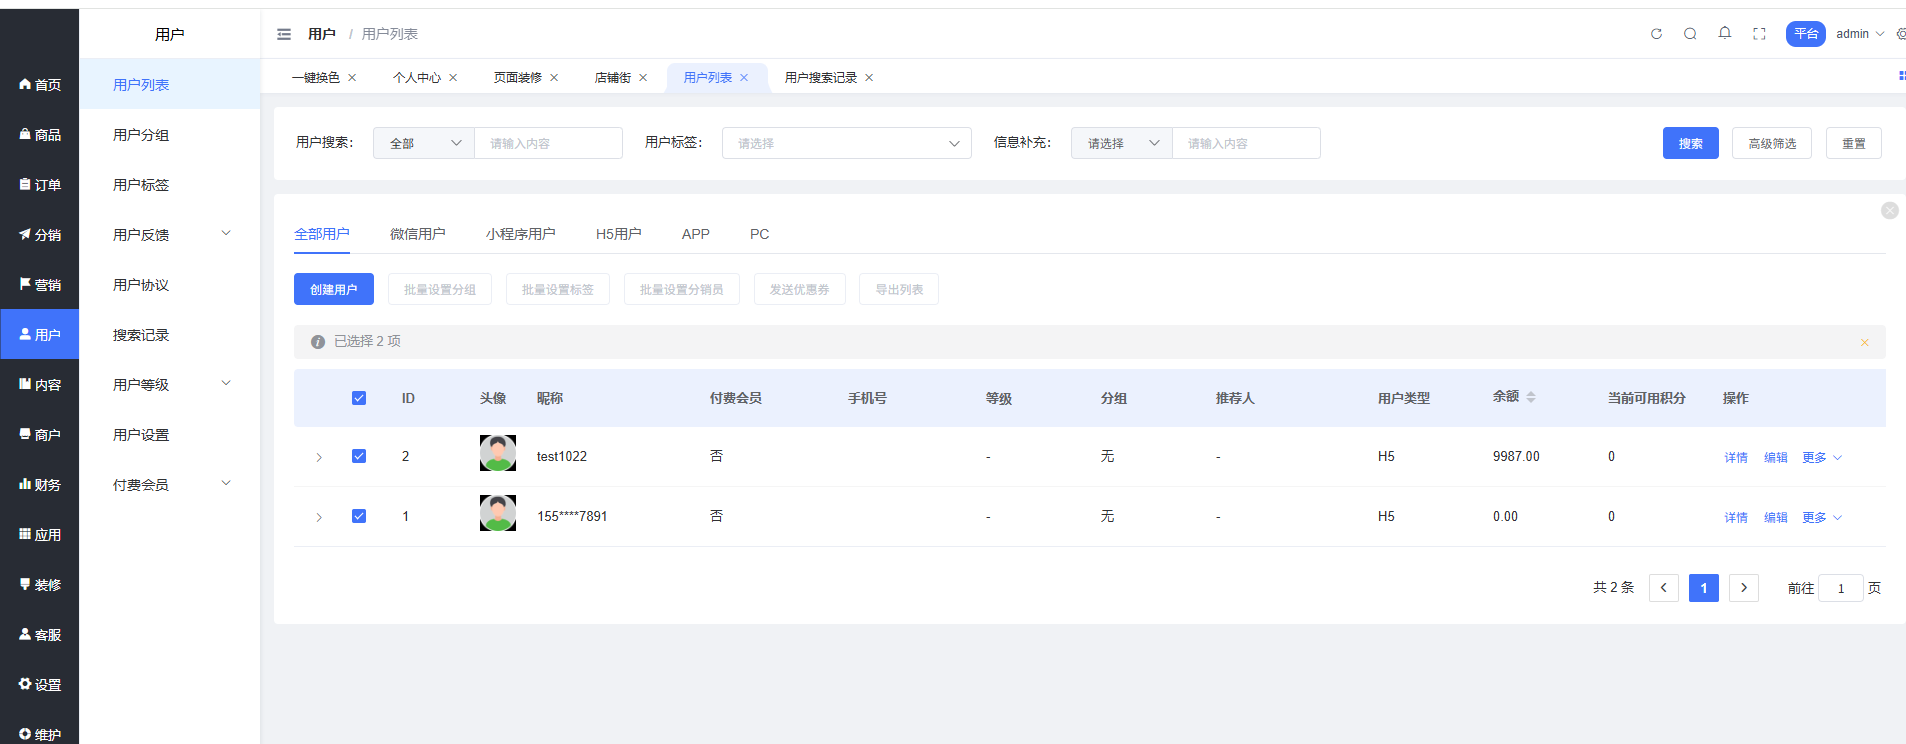
Task: Click the refresh icon in top header
Action: coord(1656,34)
